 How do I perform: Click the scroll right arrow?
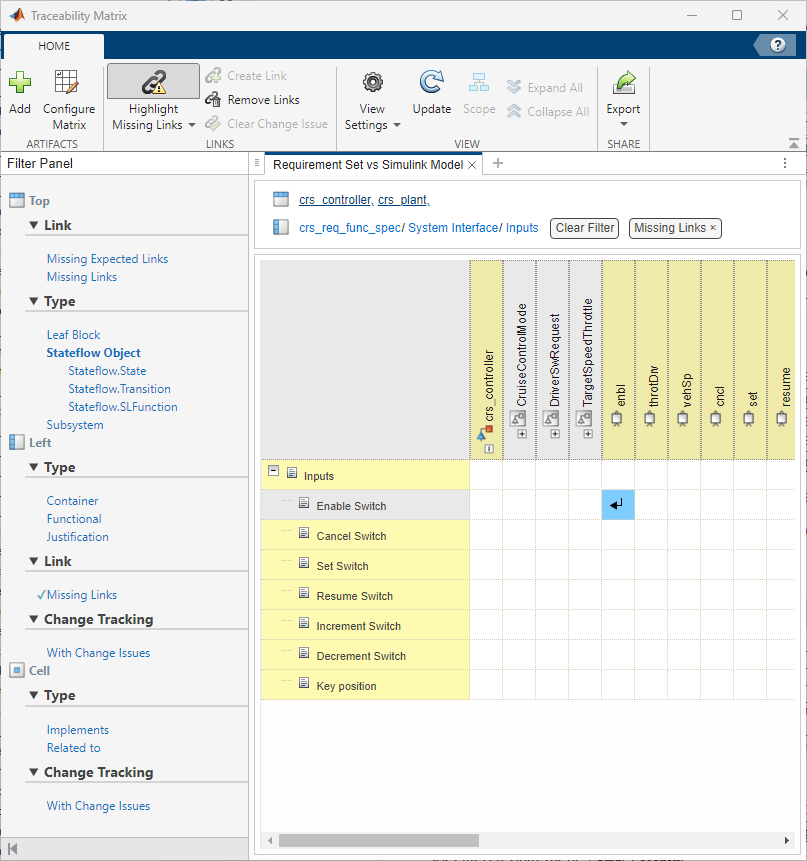(787, 841)
